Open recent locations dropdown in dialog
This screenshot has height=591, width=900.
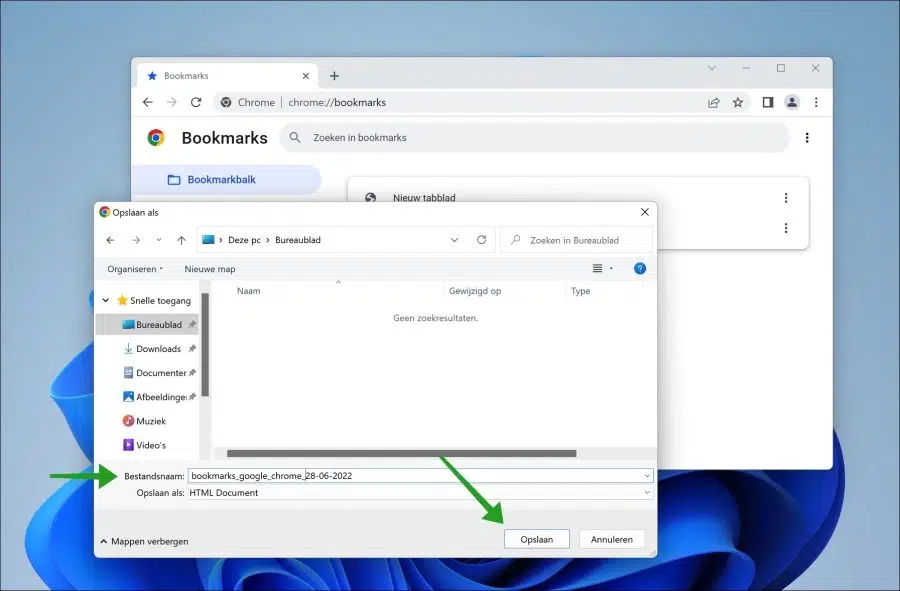tap(159, 240)
